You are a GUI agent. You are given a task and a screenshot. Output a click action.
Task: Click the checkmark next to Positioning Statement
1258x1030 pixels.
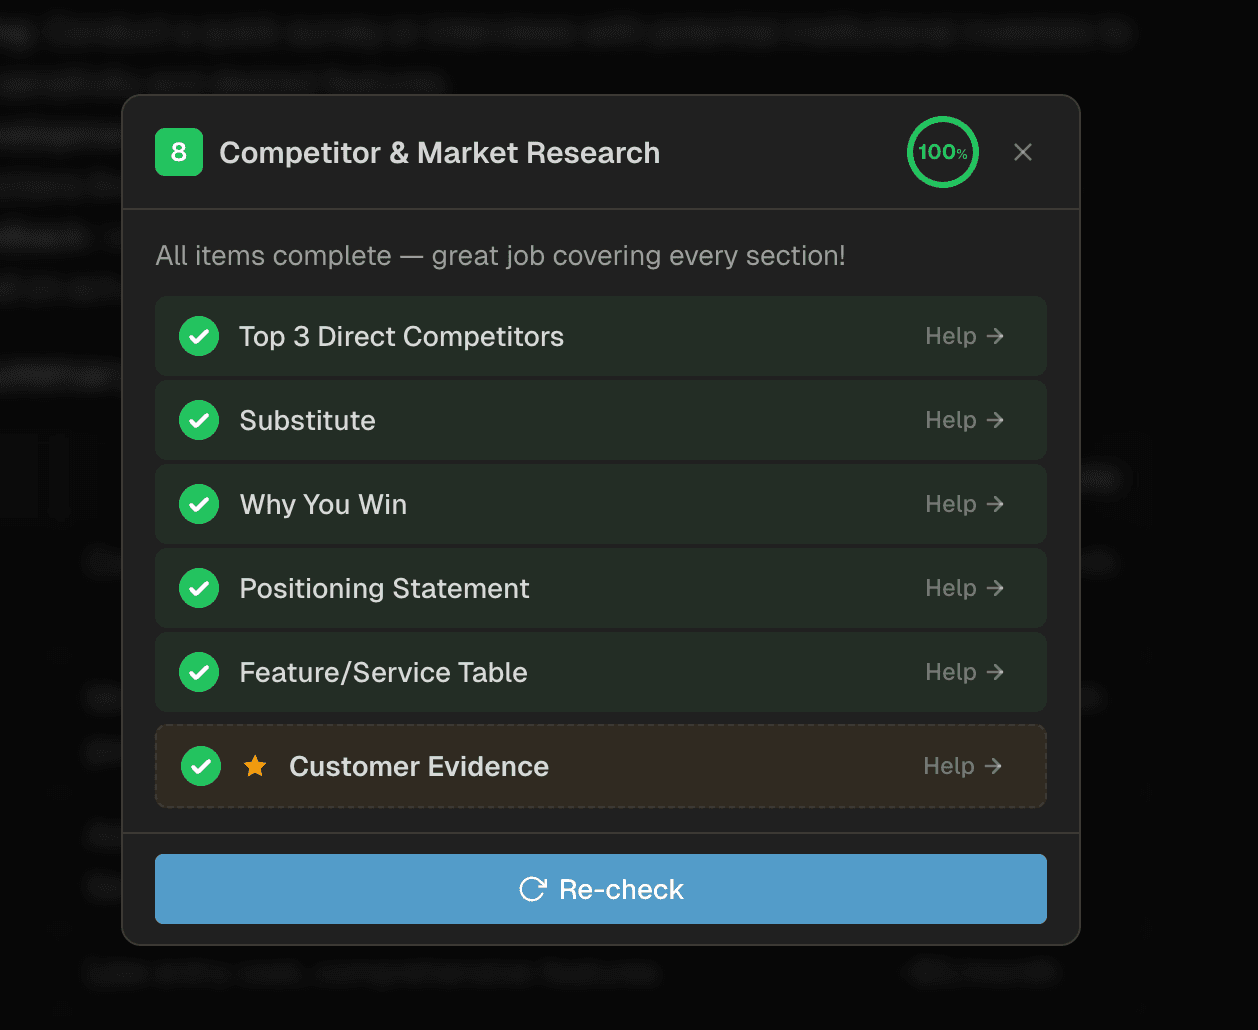click(x=199, y=588)
